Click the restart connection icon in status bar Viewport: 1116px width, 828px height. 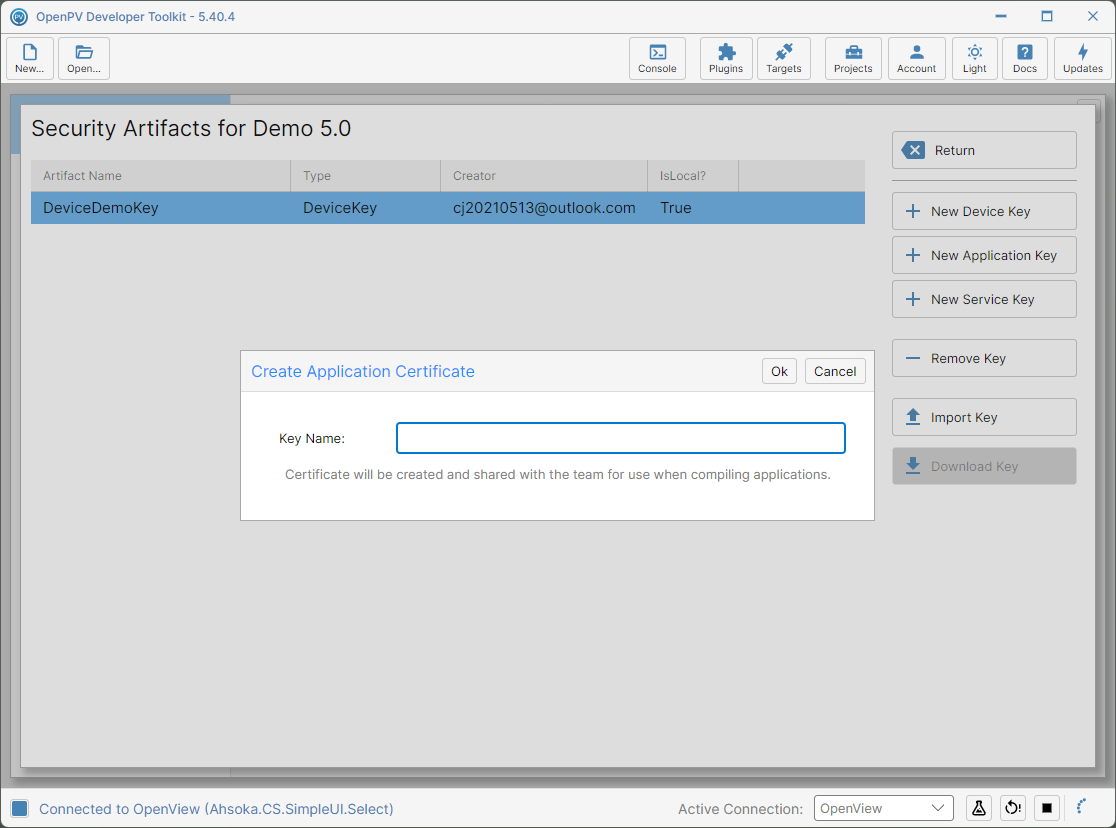pos(1013,807)
